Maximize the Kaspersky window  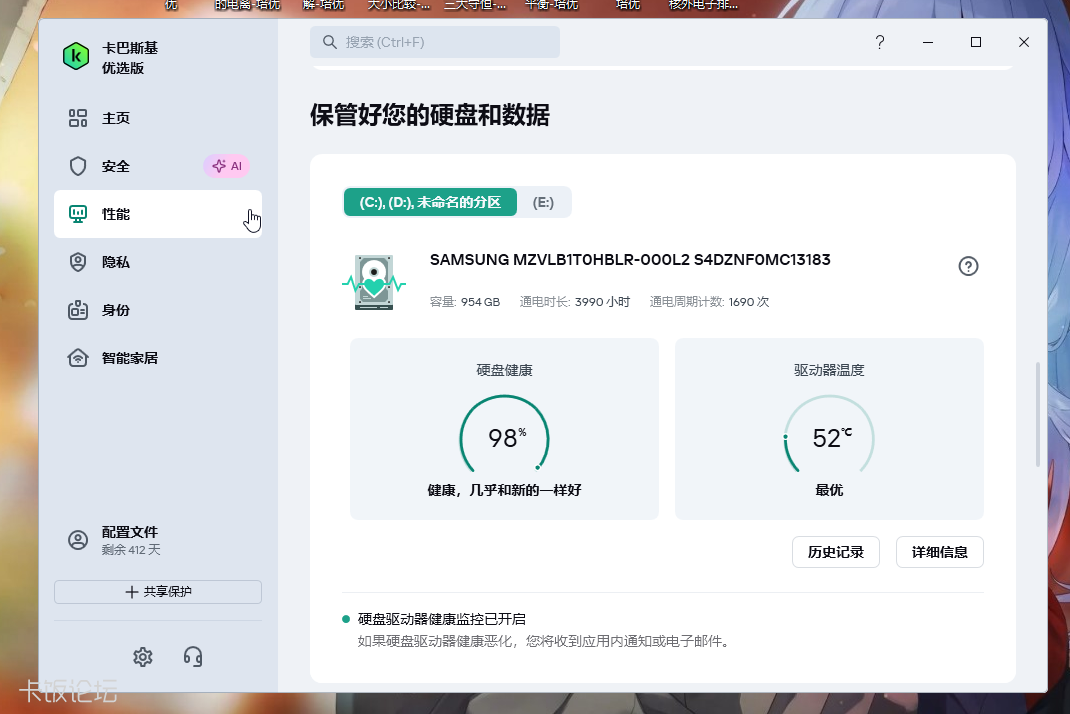pos(976,42)
